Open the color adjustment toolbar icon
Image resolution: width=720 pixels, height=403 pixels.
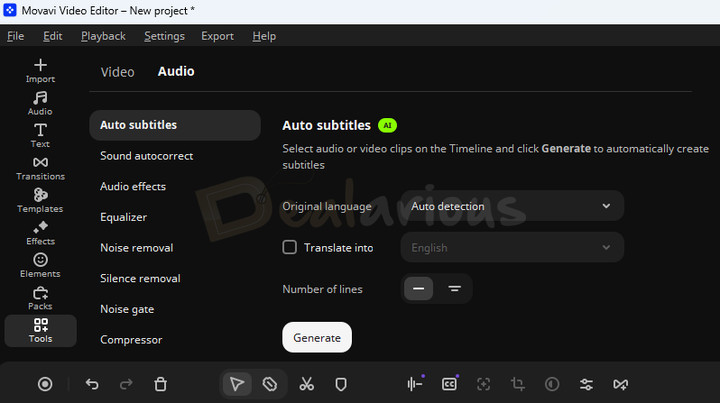(x=552, y=384)
